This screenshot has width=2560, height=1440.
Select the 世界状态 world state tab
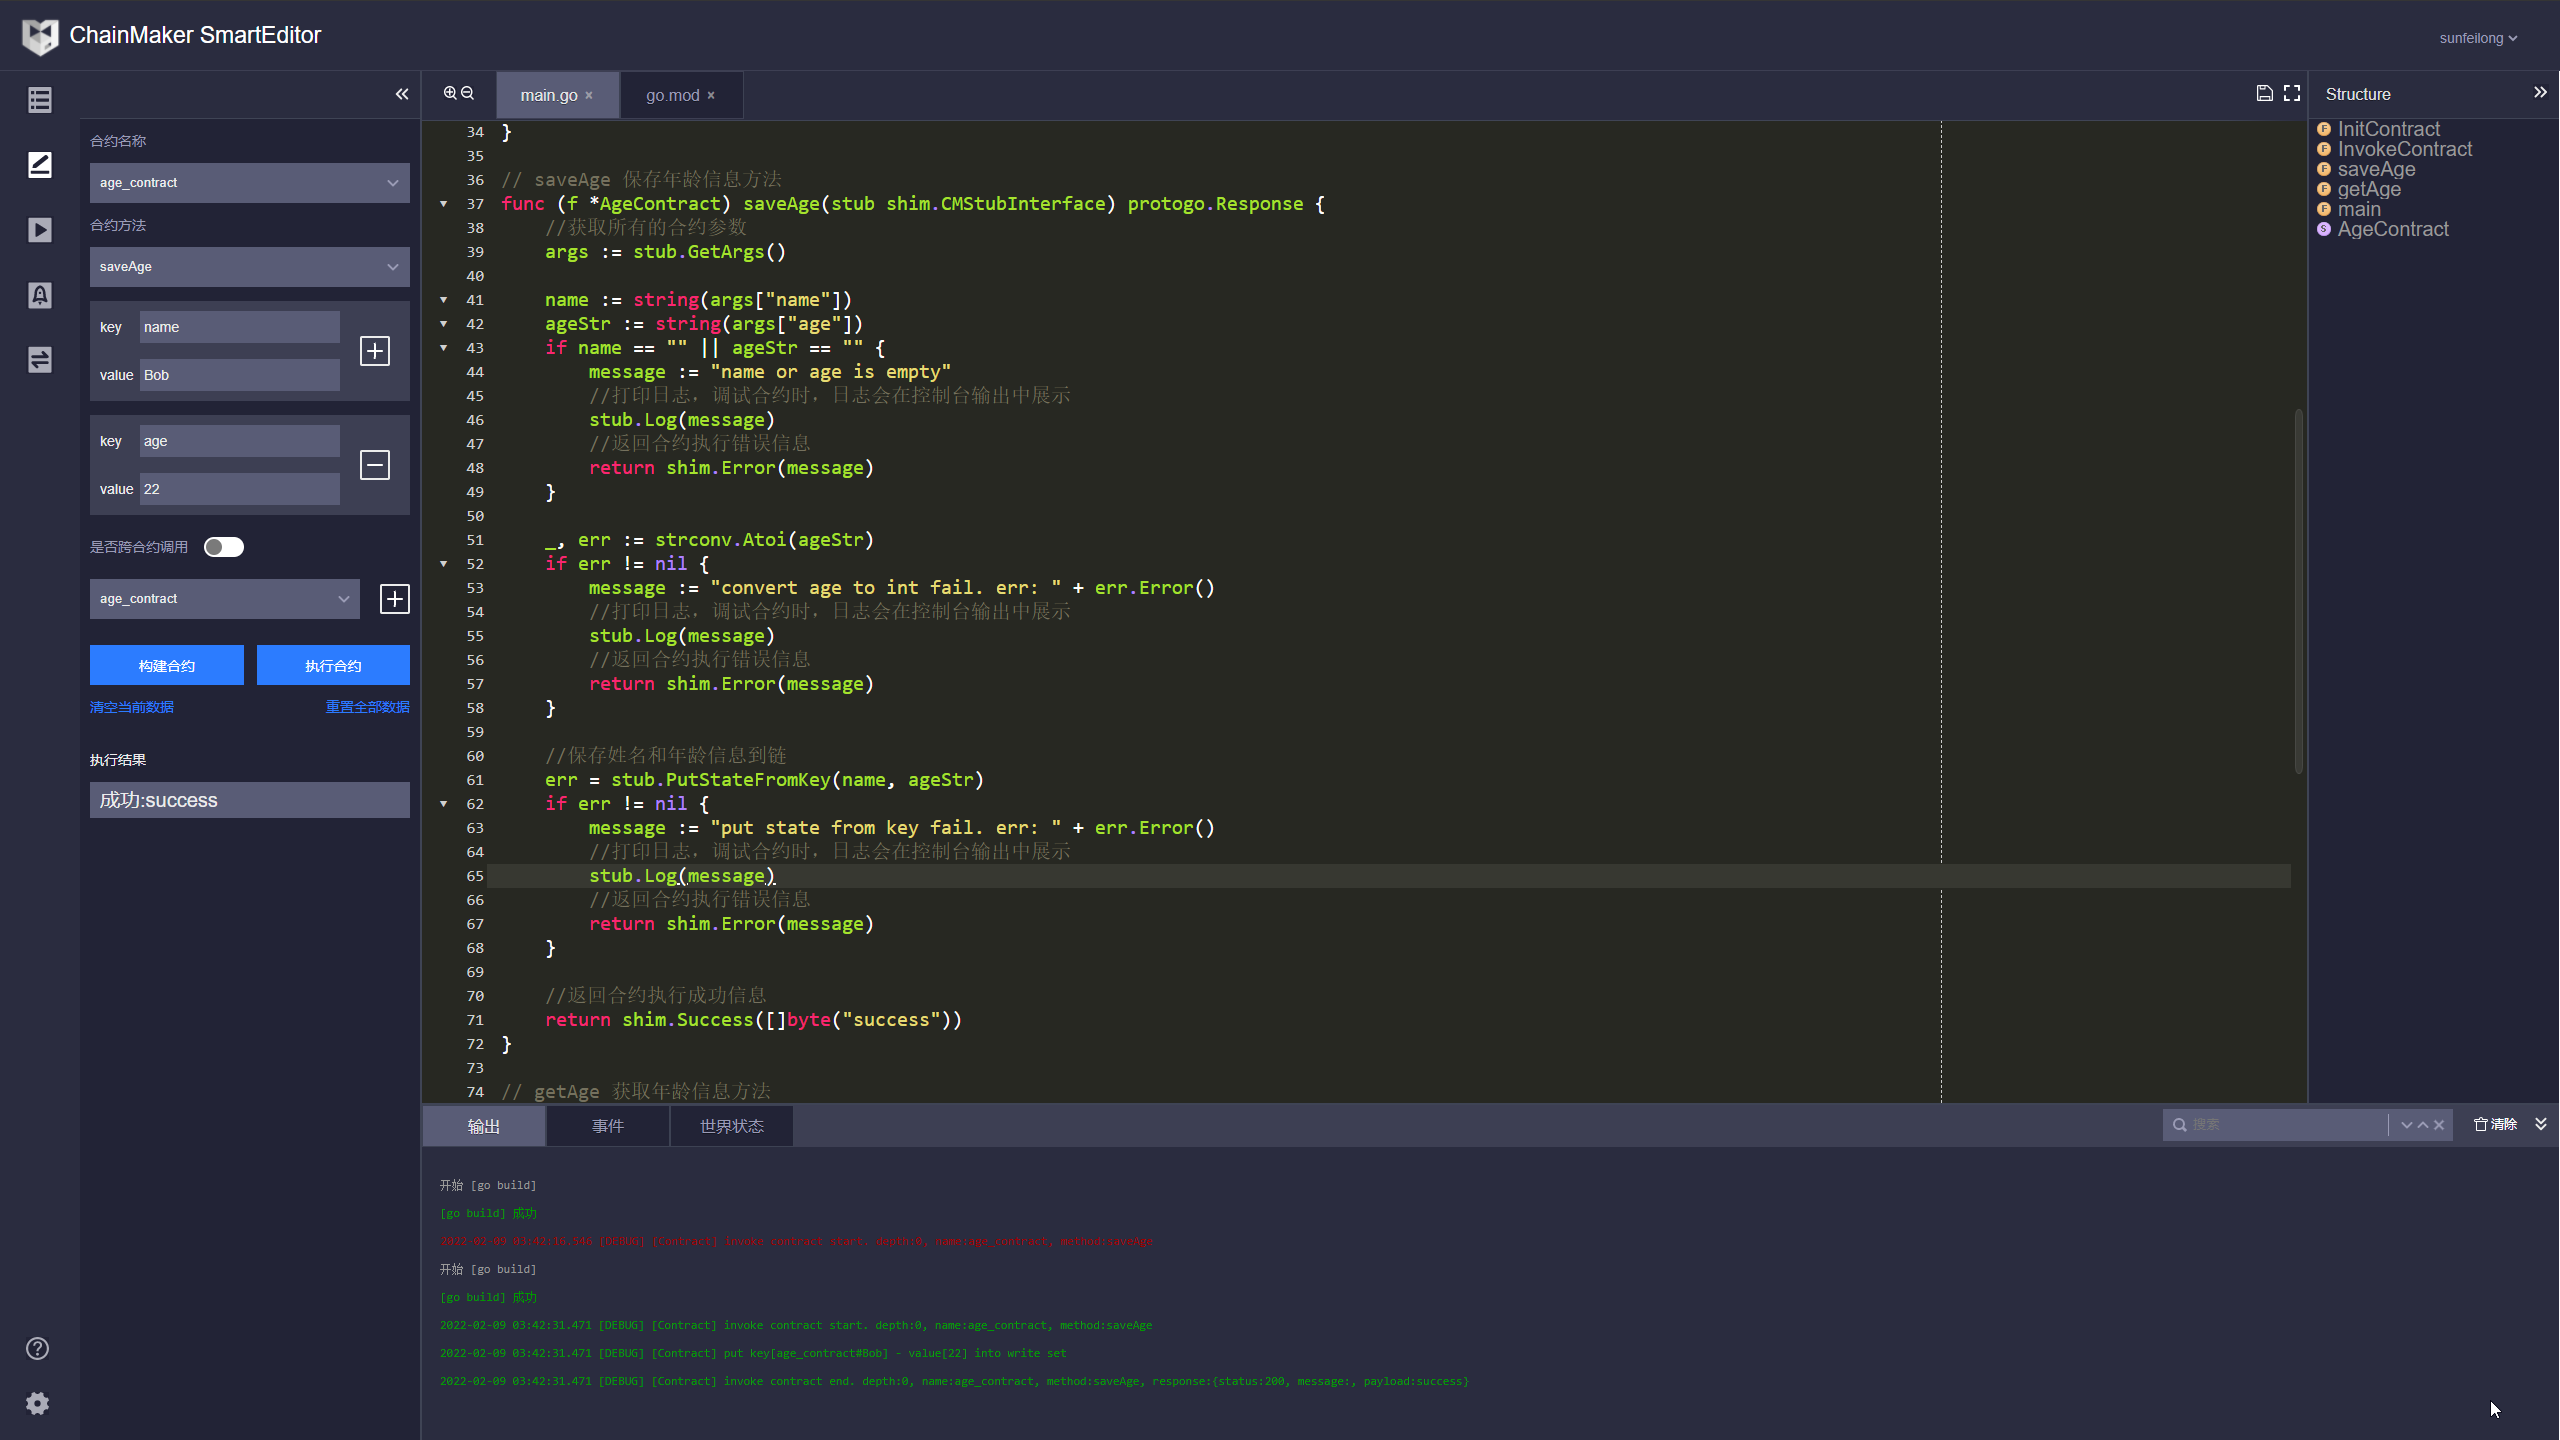732,1126
